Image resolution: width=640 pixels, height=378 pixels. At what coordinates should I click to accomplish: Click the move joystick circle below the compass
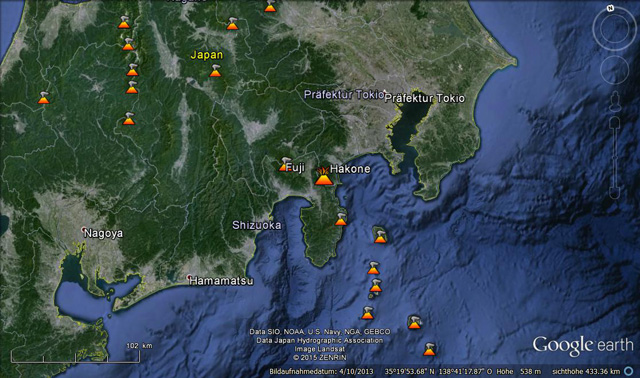[x=614, y=70]
